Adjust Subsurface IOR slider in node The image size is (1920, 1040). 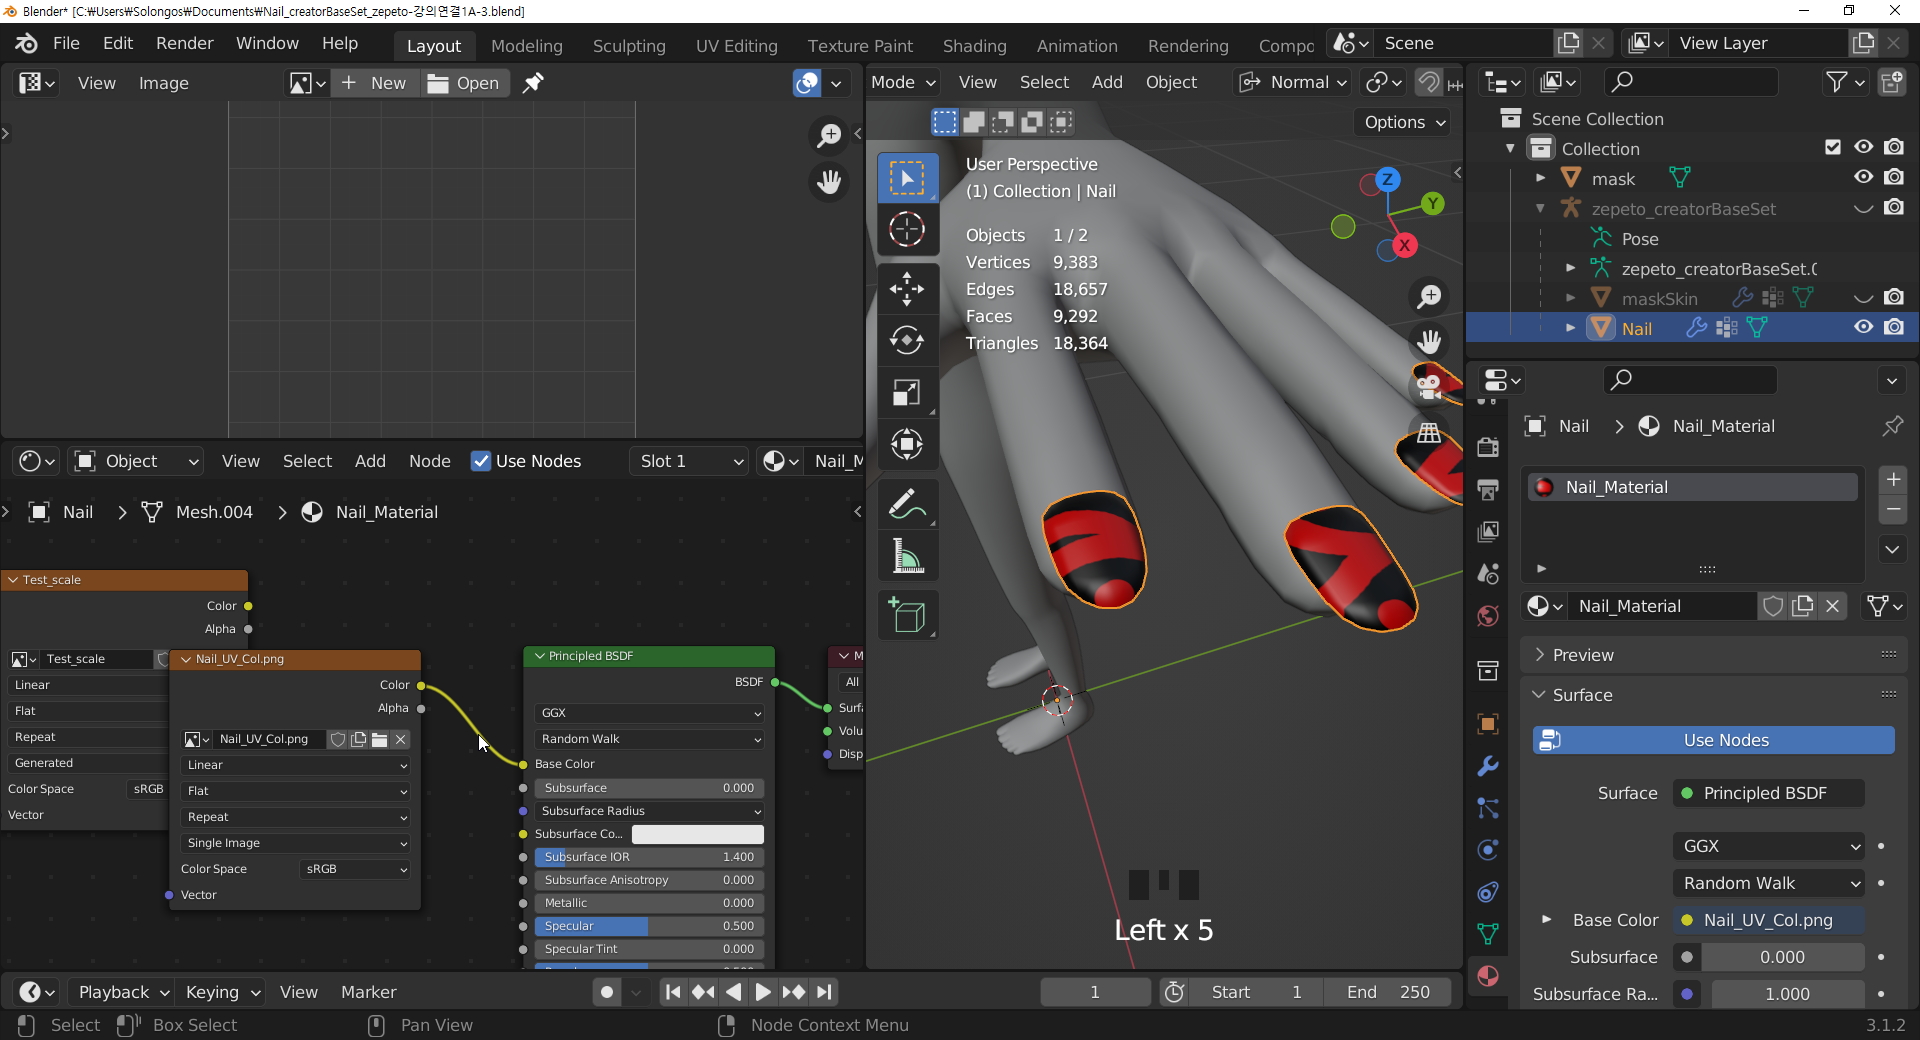649,857
